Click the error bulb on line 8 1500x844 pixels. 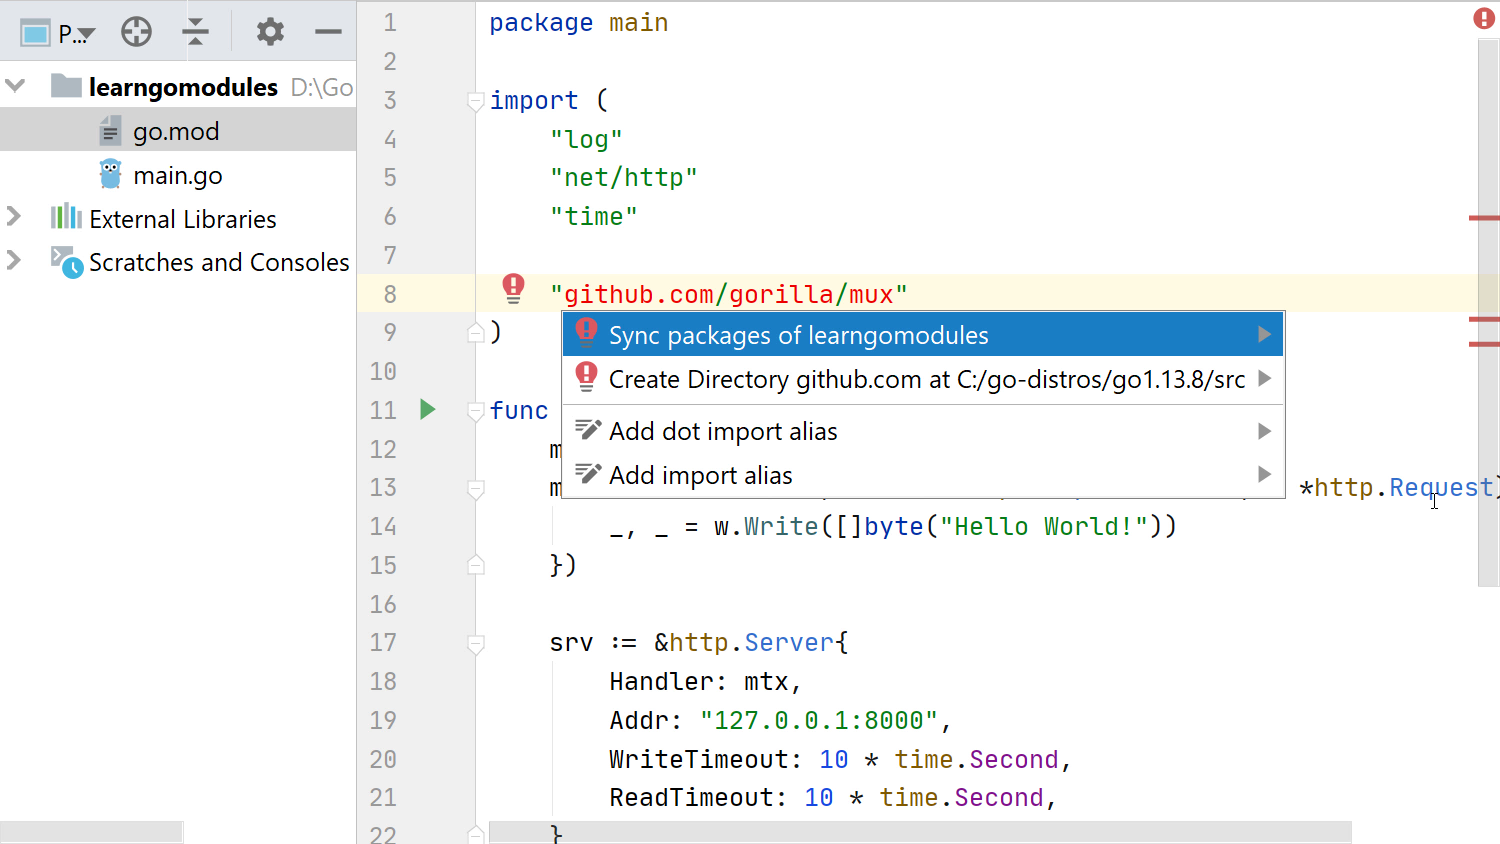pyautogui.click(x=513, y=288)
